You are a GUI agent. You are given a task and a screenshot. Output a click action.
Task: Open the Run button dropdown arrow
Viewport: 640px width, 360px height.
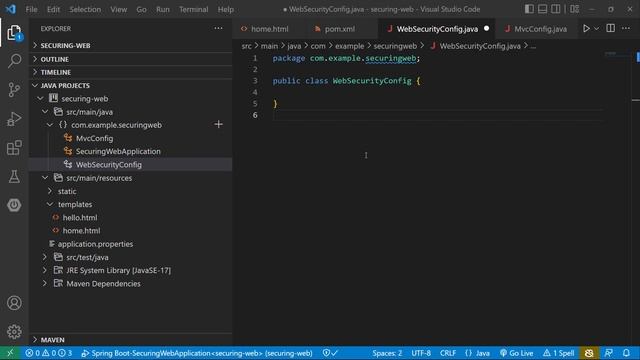596,29
